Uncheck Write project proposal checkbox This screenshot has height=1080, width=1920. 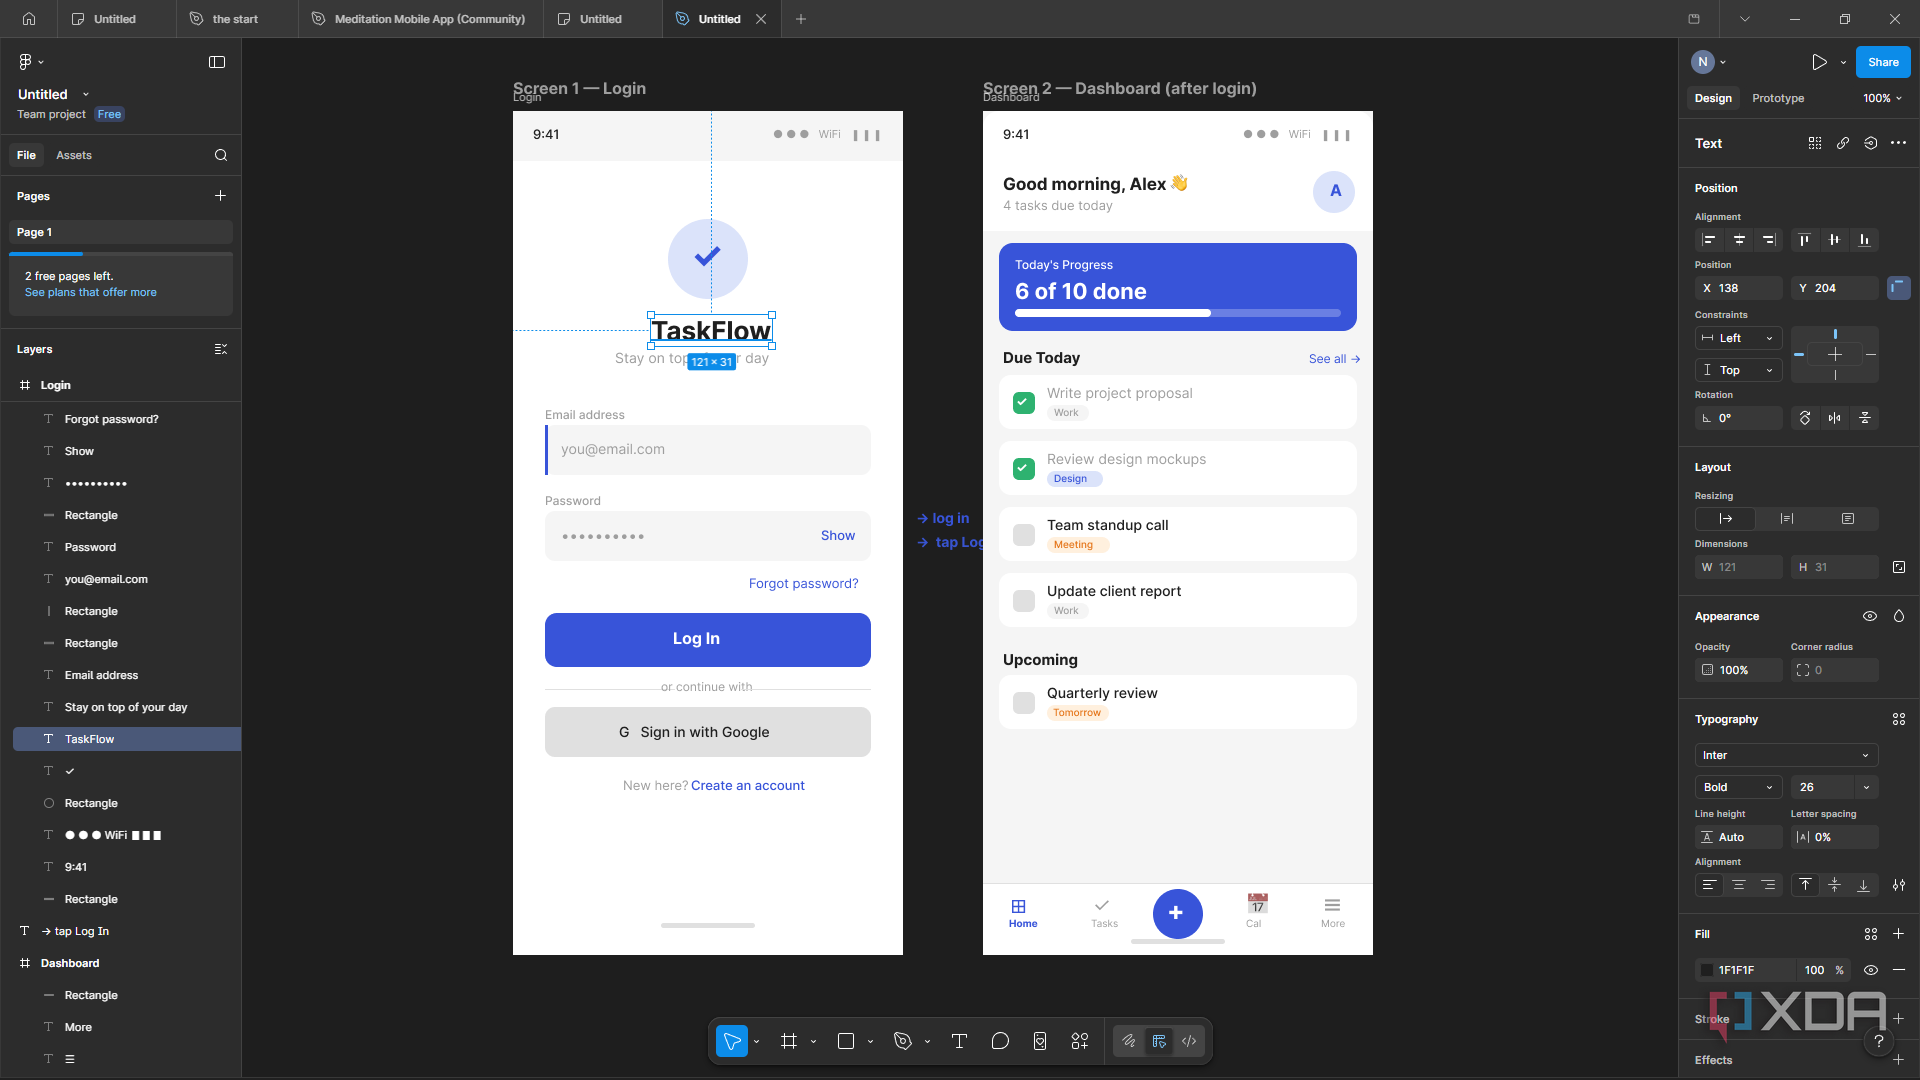tap(1024, 403)
